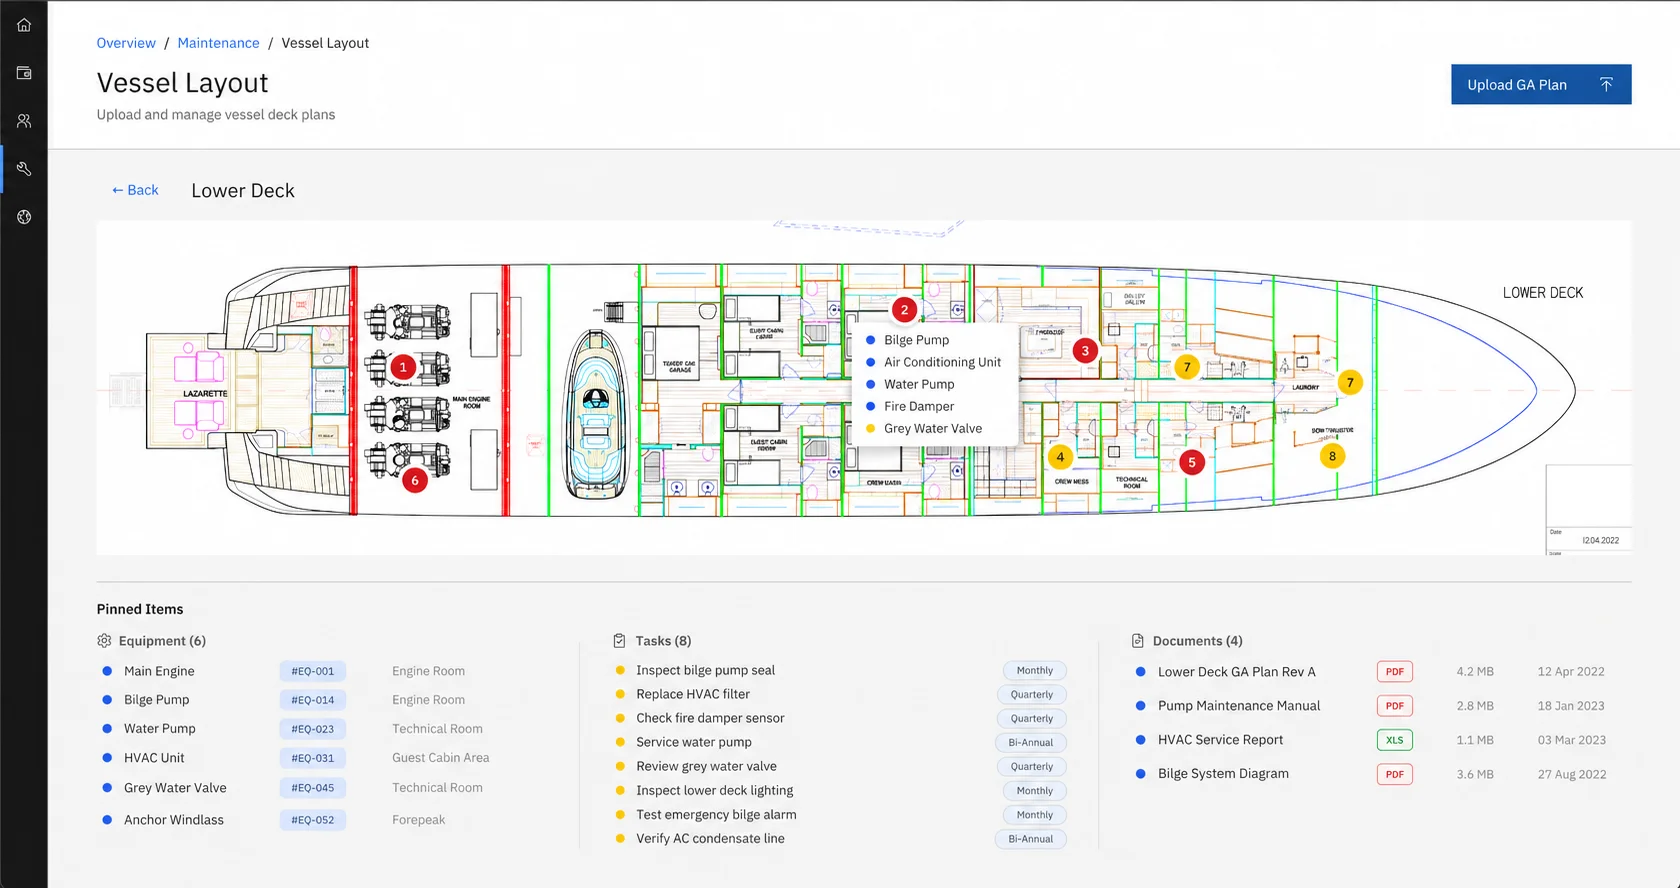
Task: Open the wallet icon in sidebar
Action: (24, 73)
